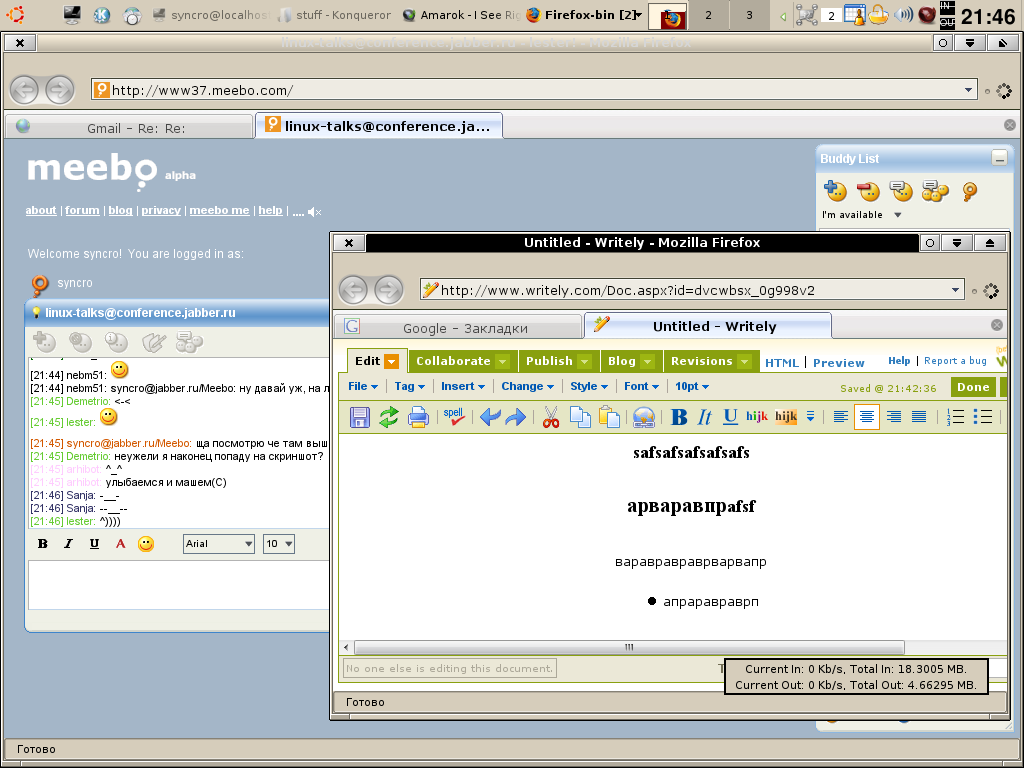Click the volume speaker icon in system tray
1024x768 pixels.
(903, 14)
